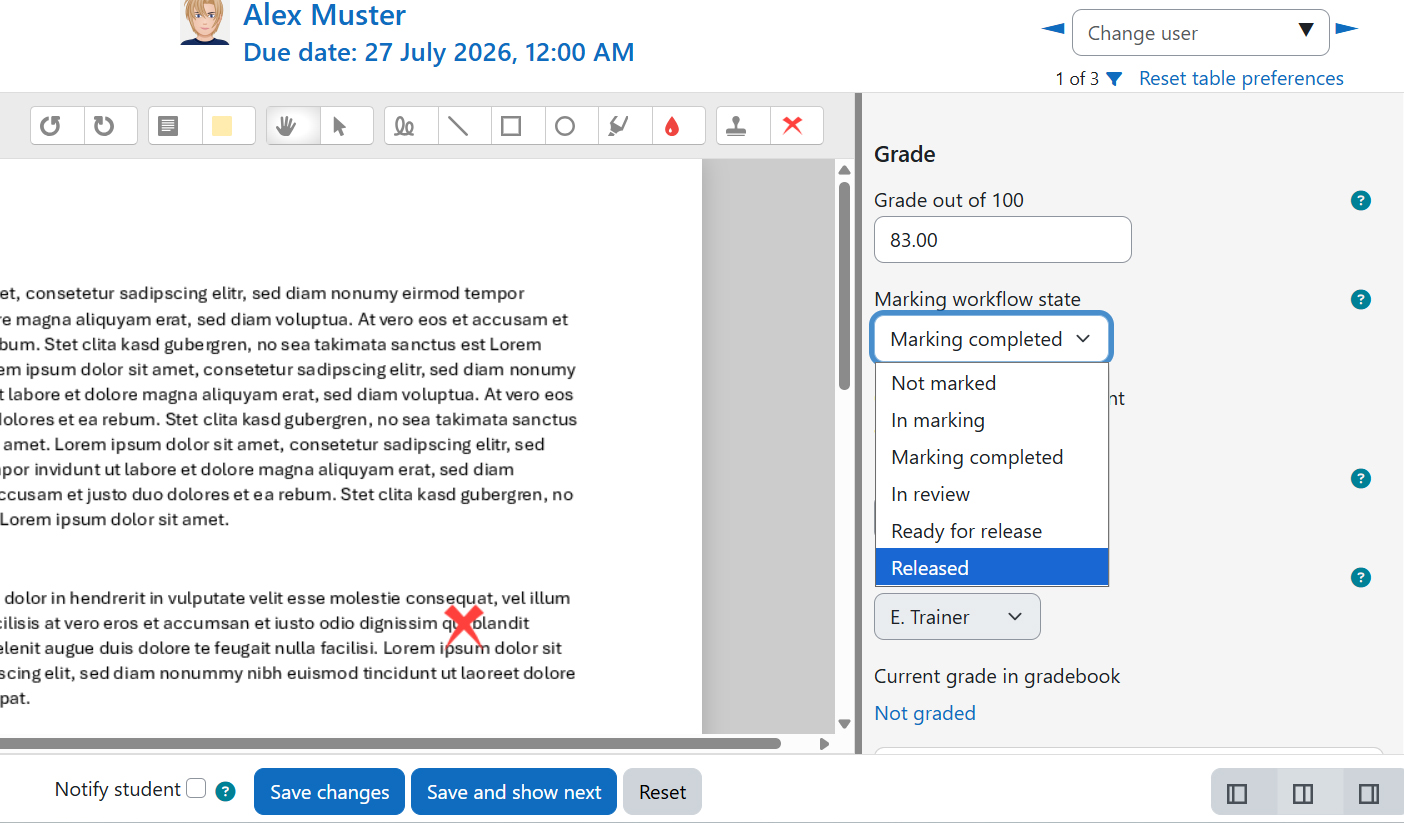This screenshot has height=823, width=1404.
Task: Choose Marking completed in the option list
Action: 991,457
